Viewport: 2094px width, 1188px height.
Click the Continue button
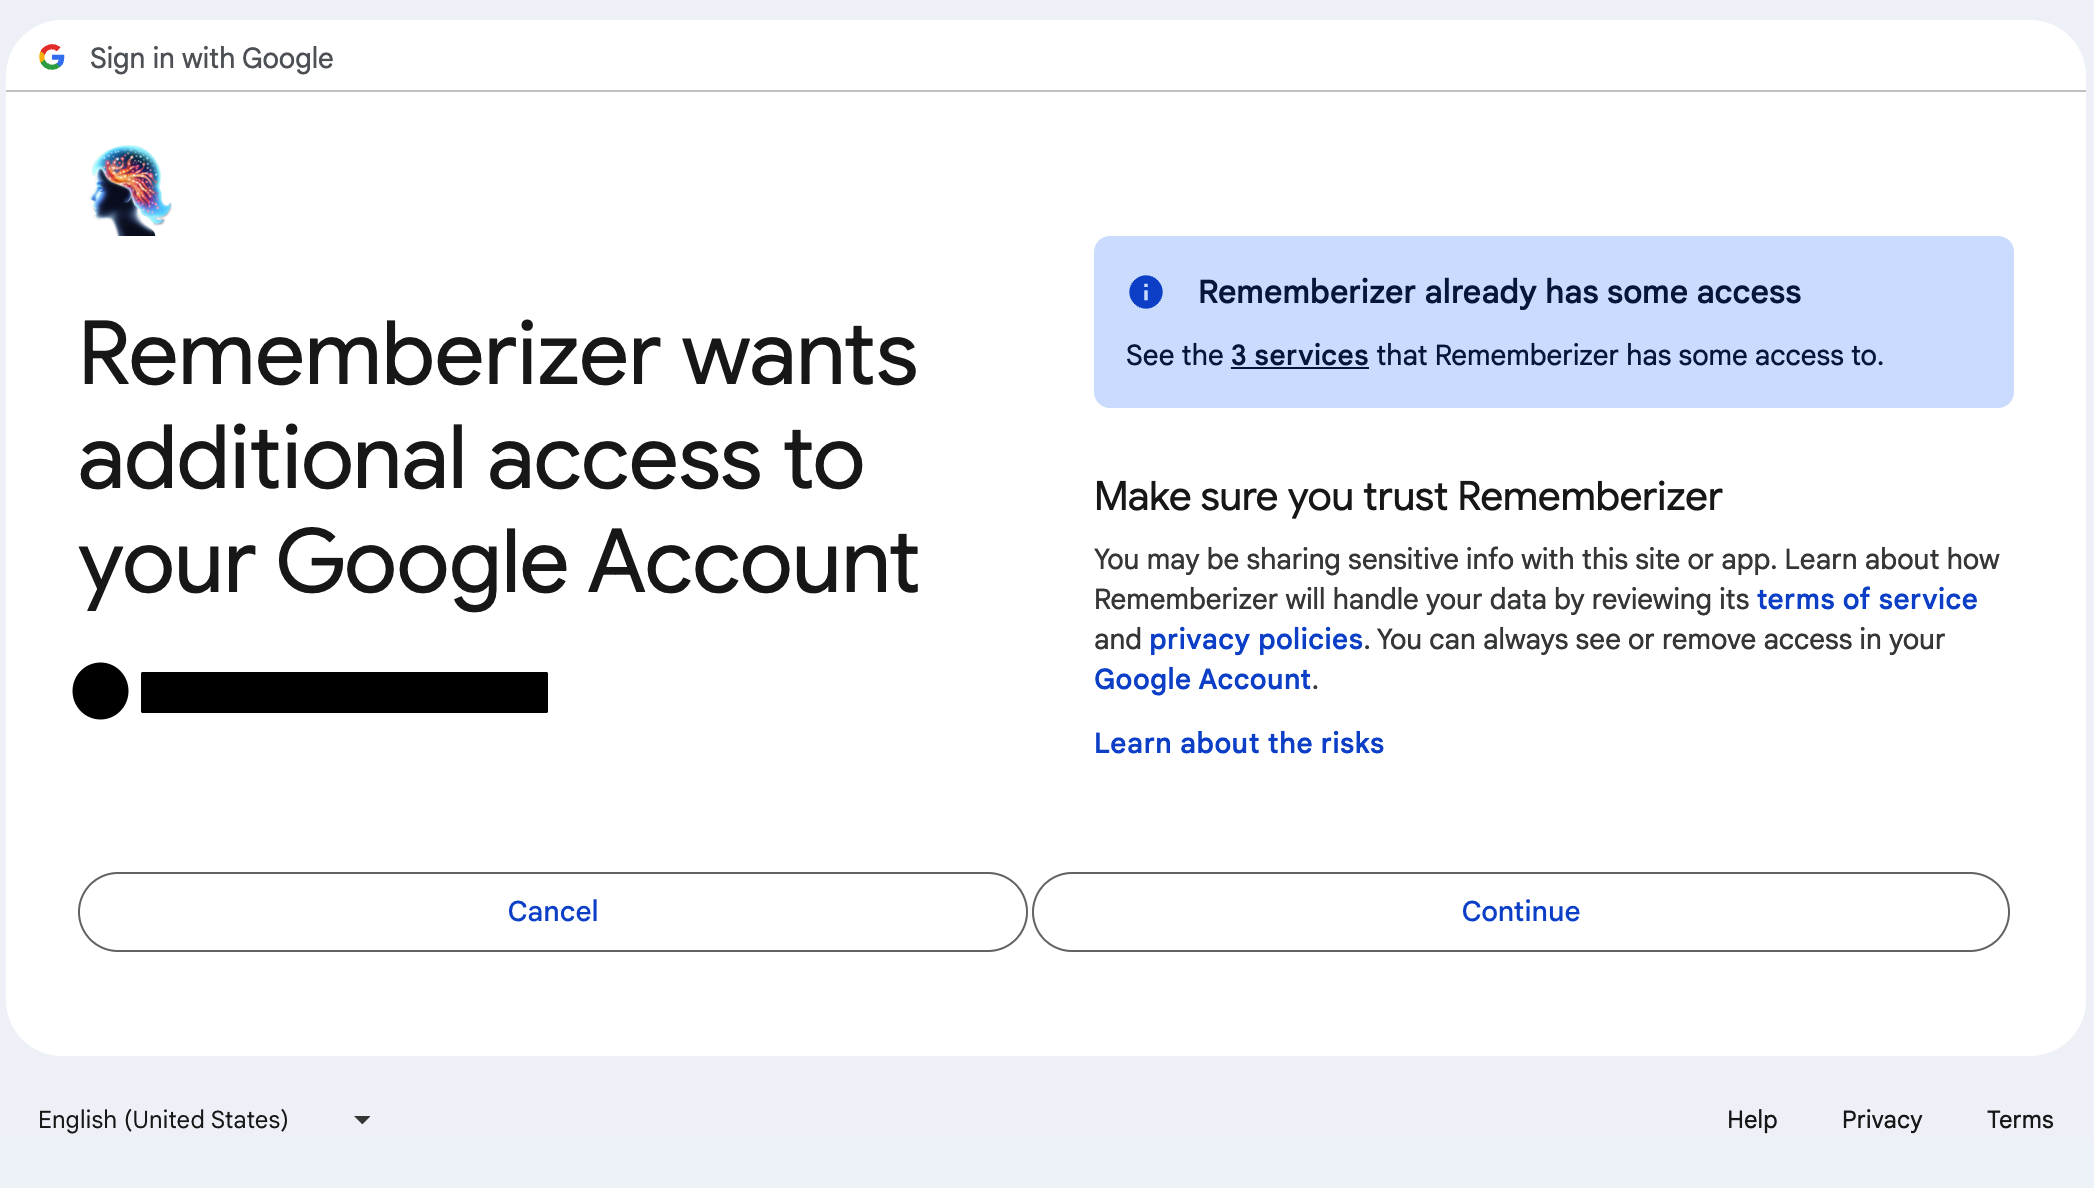click(x=1520, y=911)
